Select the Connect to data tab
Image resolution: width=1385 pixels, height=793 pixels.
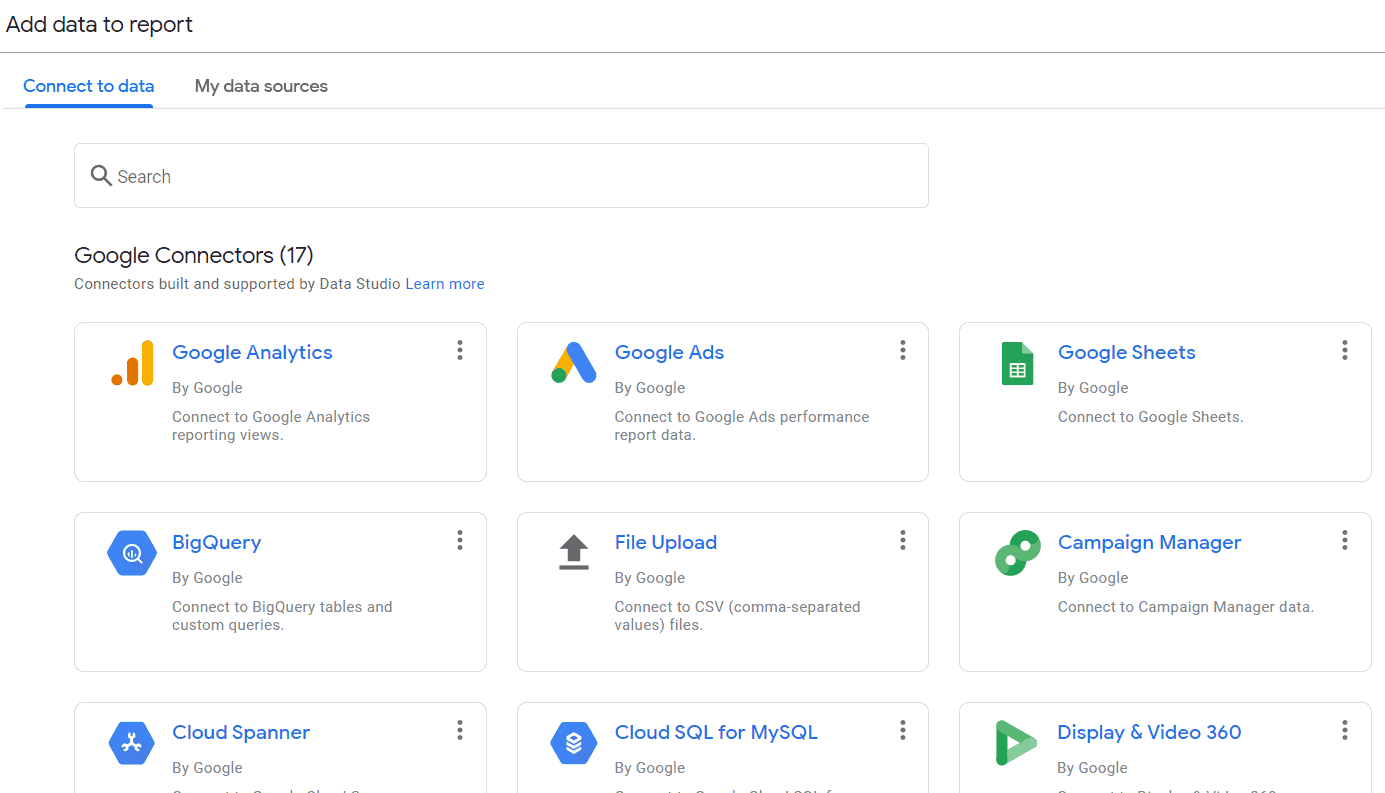[88, 86]
